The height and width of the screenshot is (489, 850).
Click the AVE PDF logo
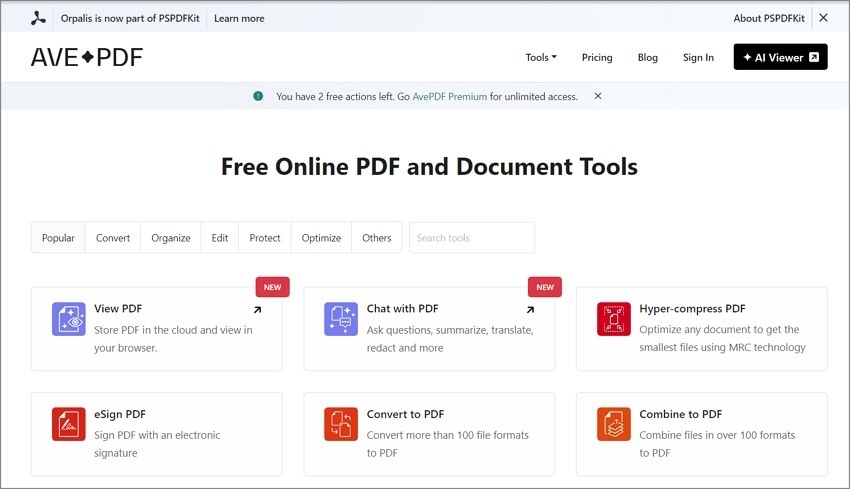87,57
